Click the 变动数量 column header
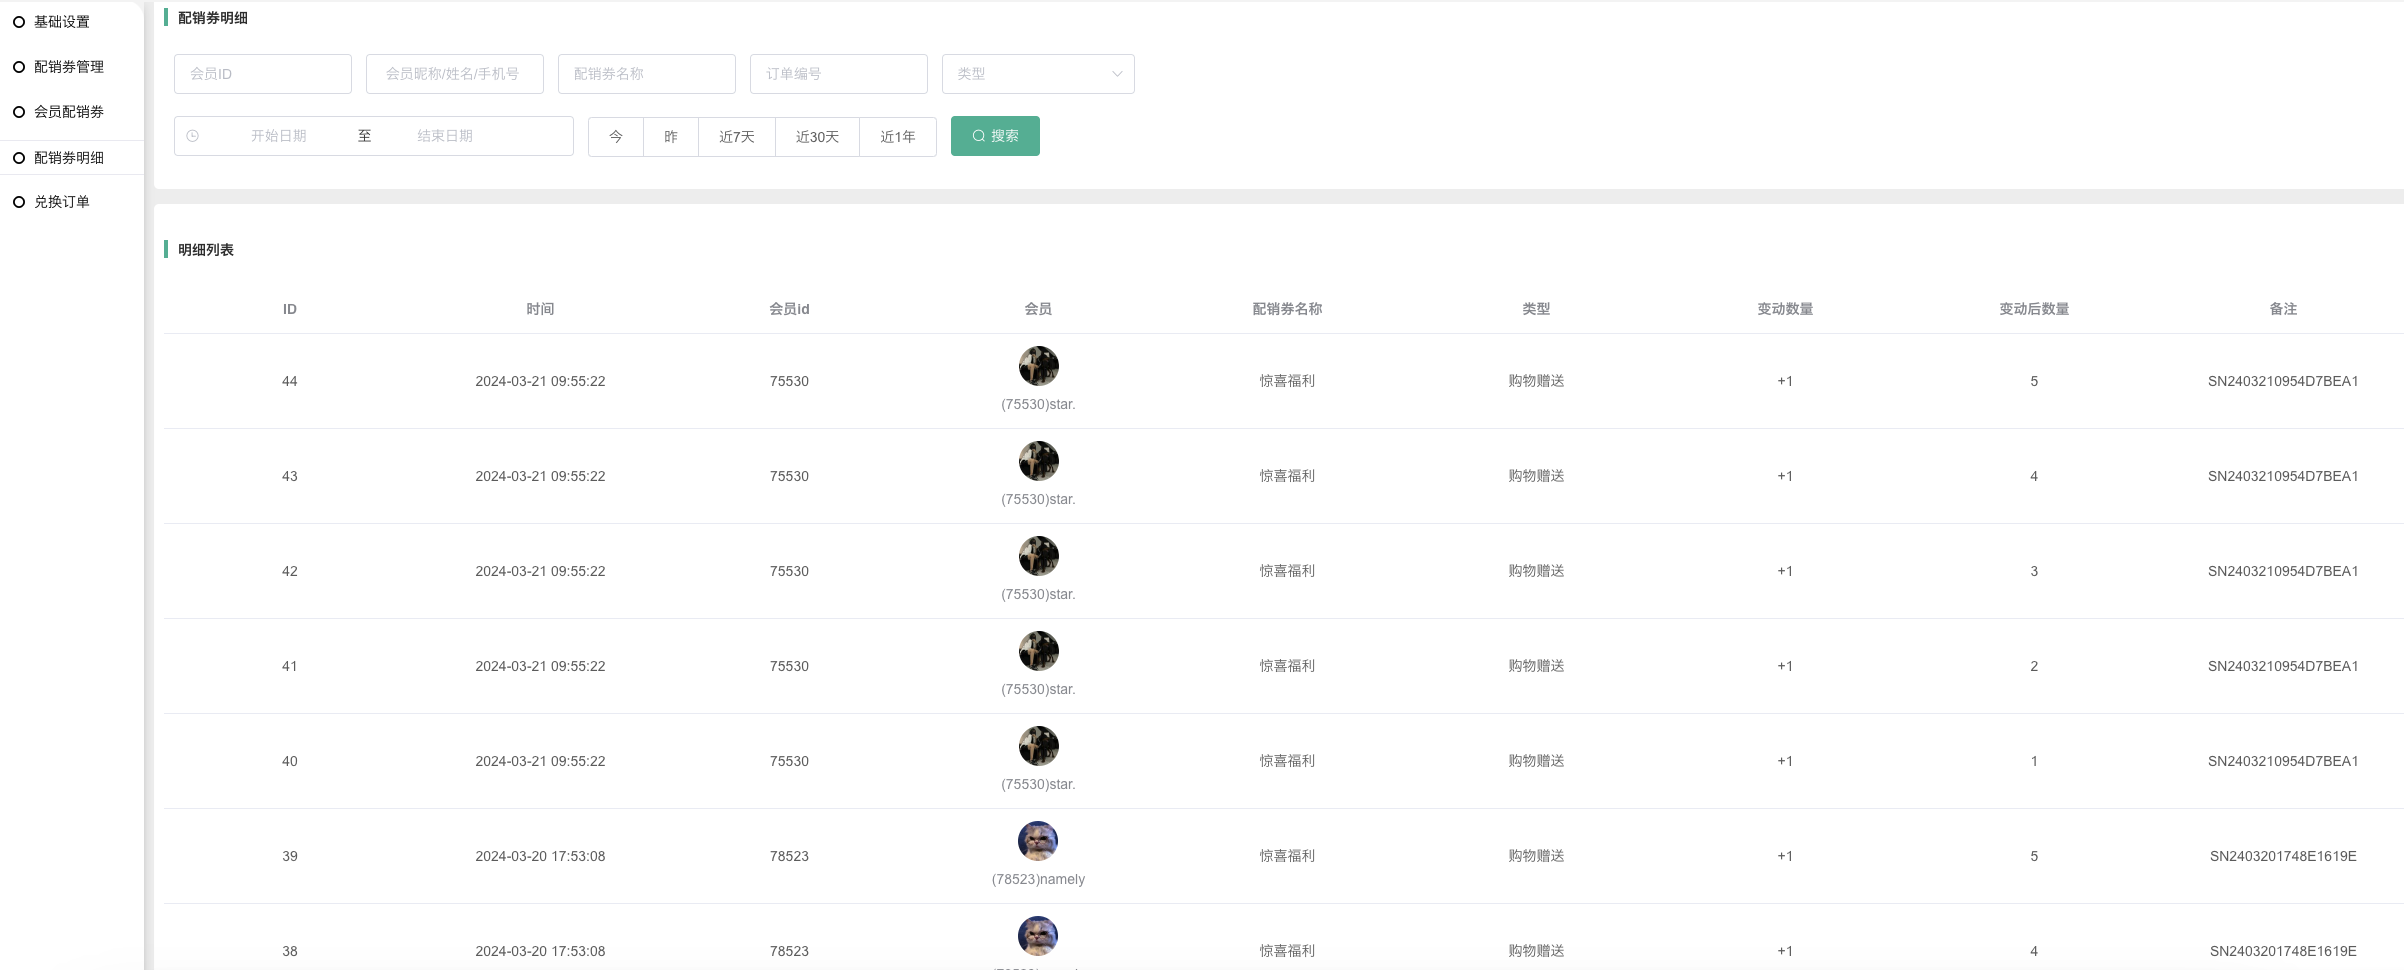2404x970 pixels. [1785, 309]
